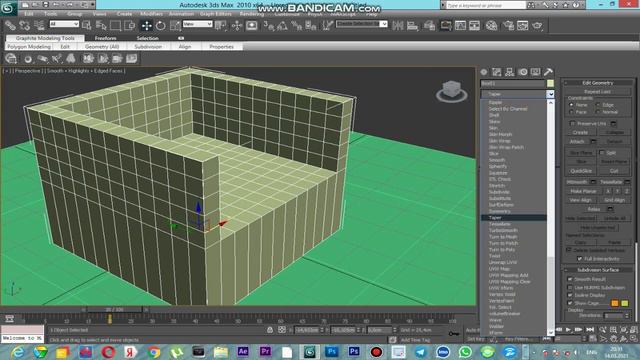Screen dimensions: 640x360
Task: Toggle Isoline Display checkbox
Action: point(570,295)
